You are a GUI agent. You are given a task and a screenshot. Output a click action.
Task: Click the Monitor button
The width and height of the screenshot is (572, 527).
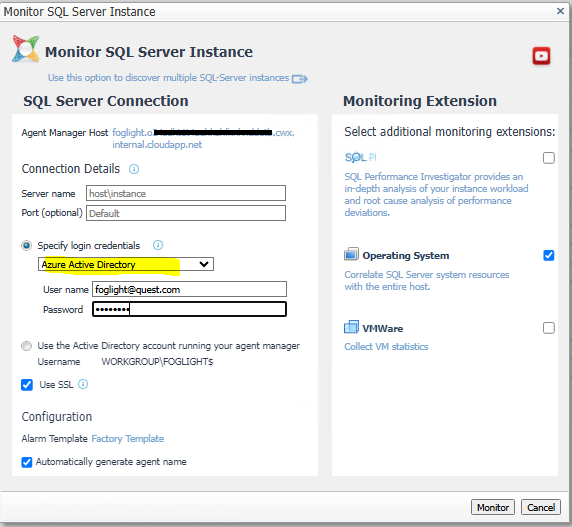click(493, 507)
